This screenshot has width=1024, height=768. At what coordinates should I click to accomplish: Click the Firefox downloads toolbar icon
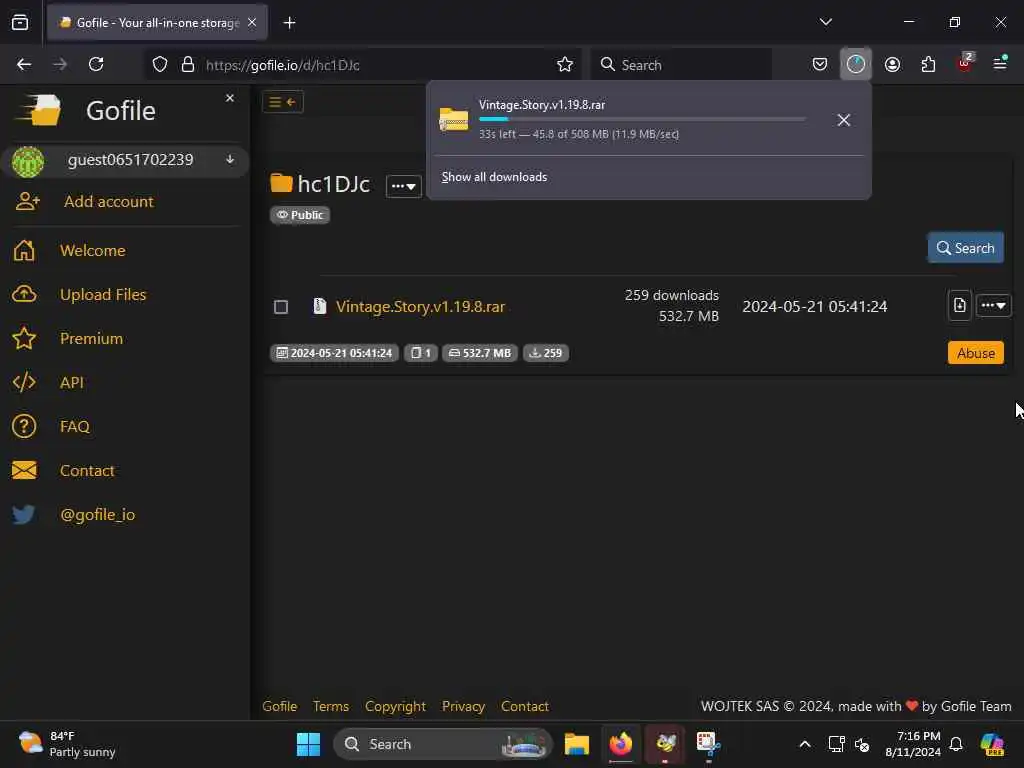click(856, 64)
